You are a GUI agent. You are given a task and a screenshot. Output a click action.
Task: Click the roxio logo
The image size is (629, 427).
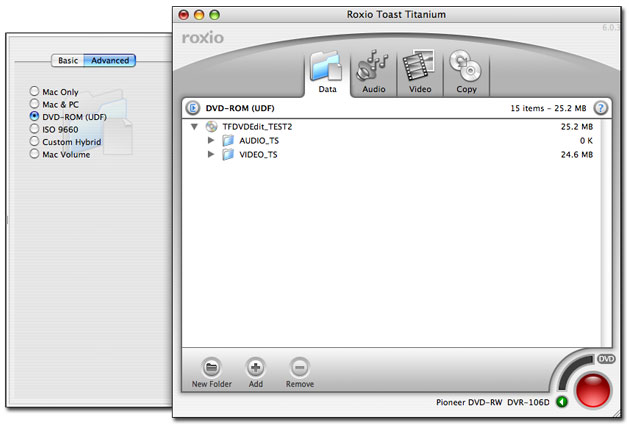203,38
